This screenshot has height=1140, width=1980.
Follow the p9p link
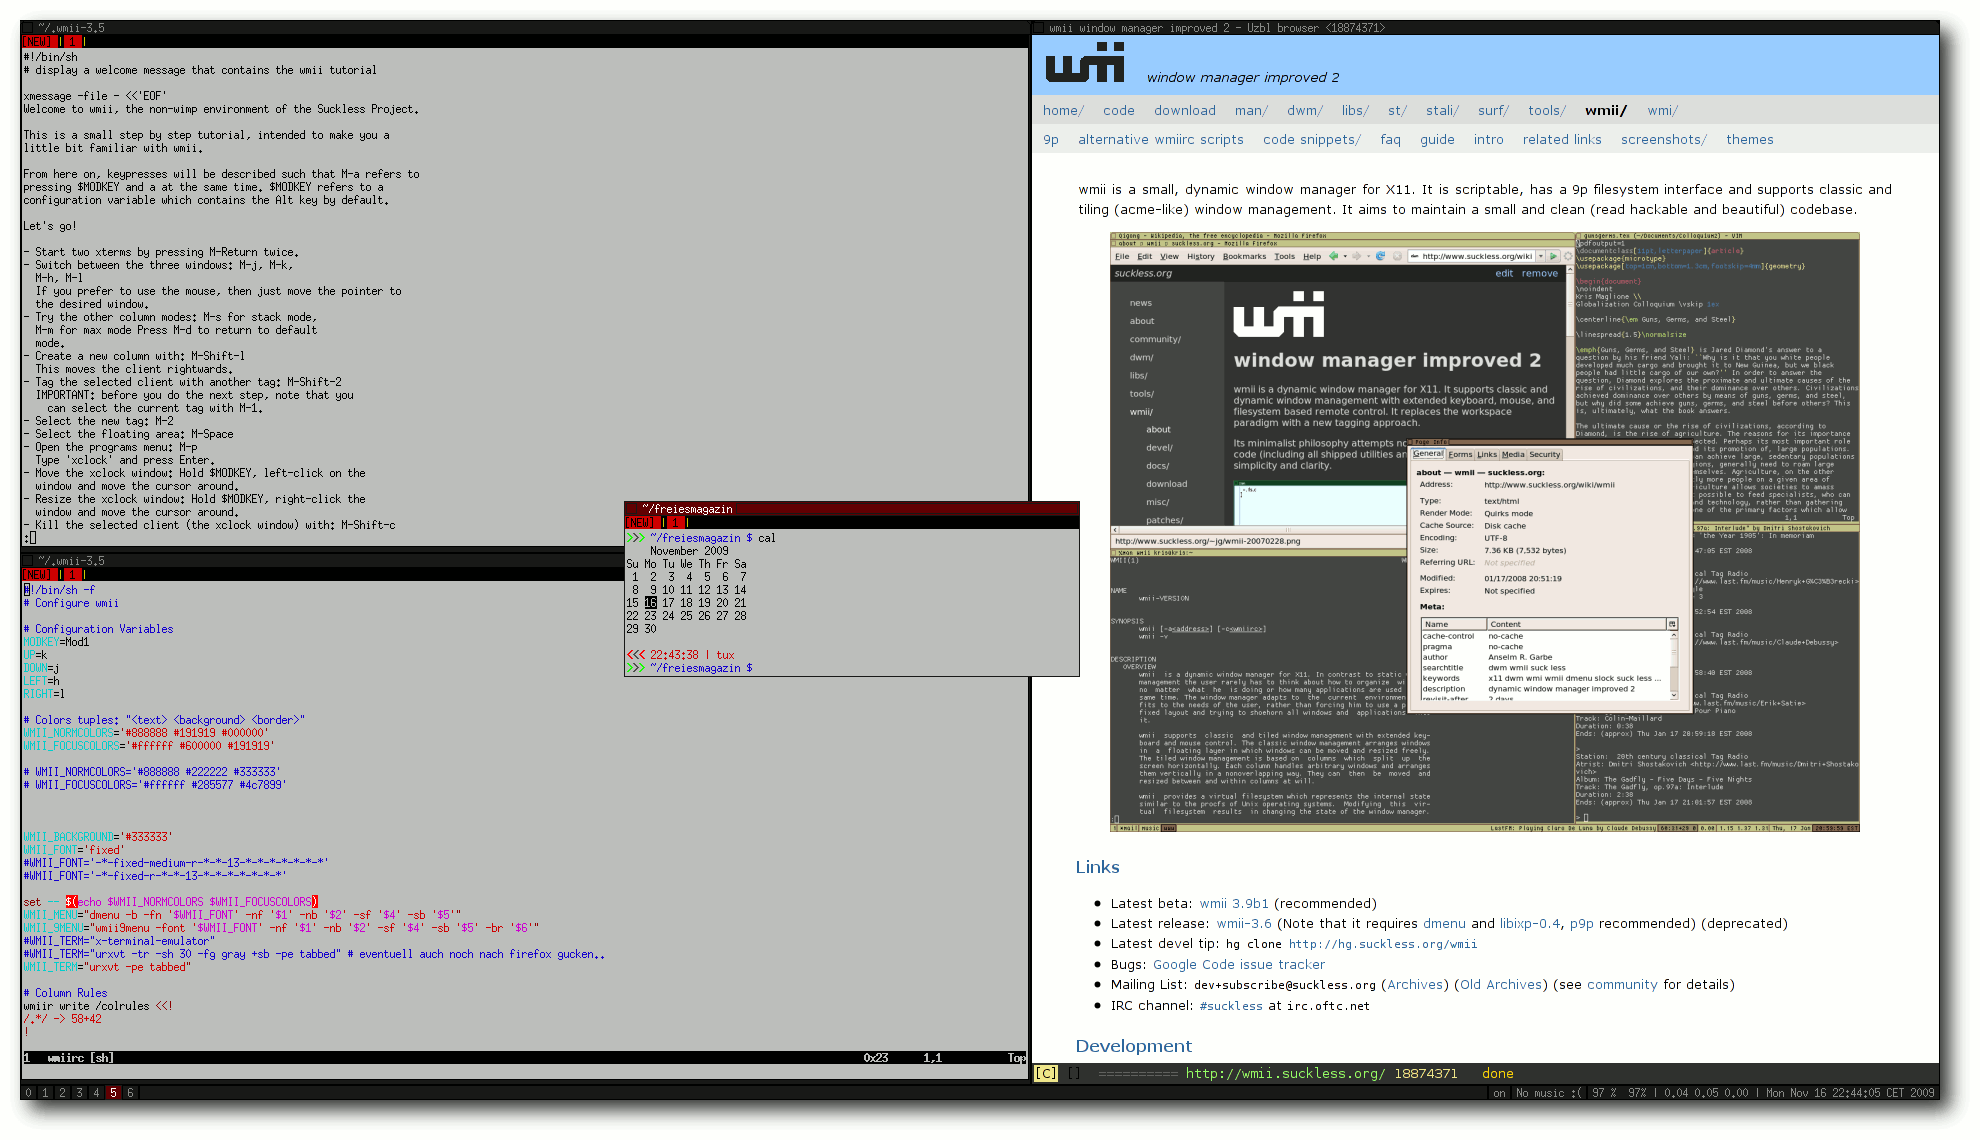tap(1581, 923)
